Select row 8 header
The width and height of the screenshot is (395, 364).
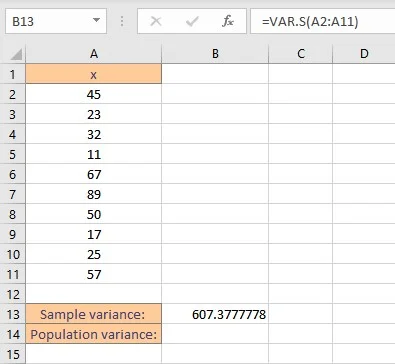click(13, 214)
